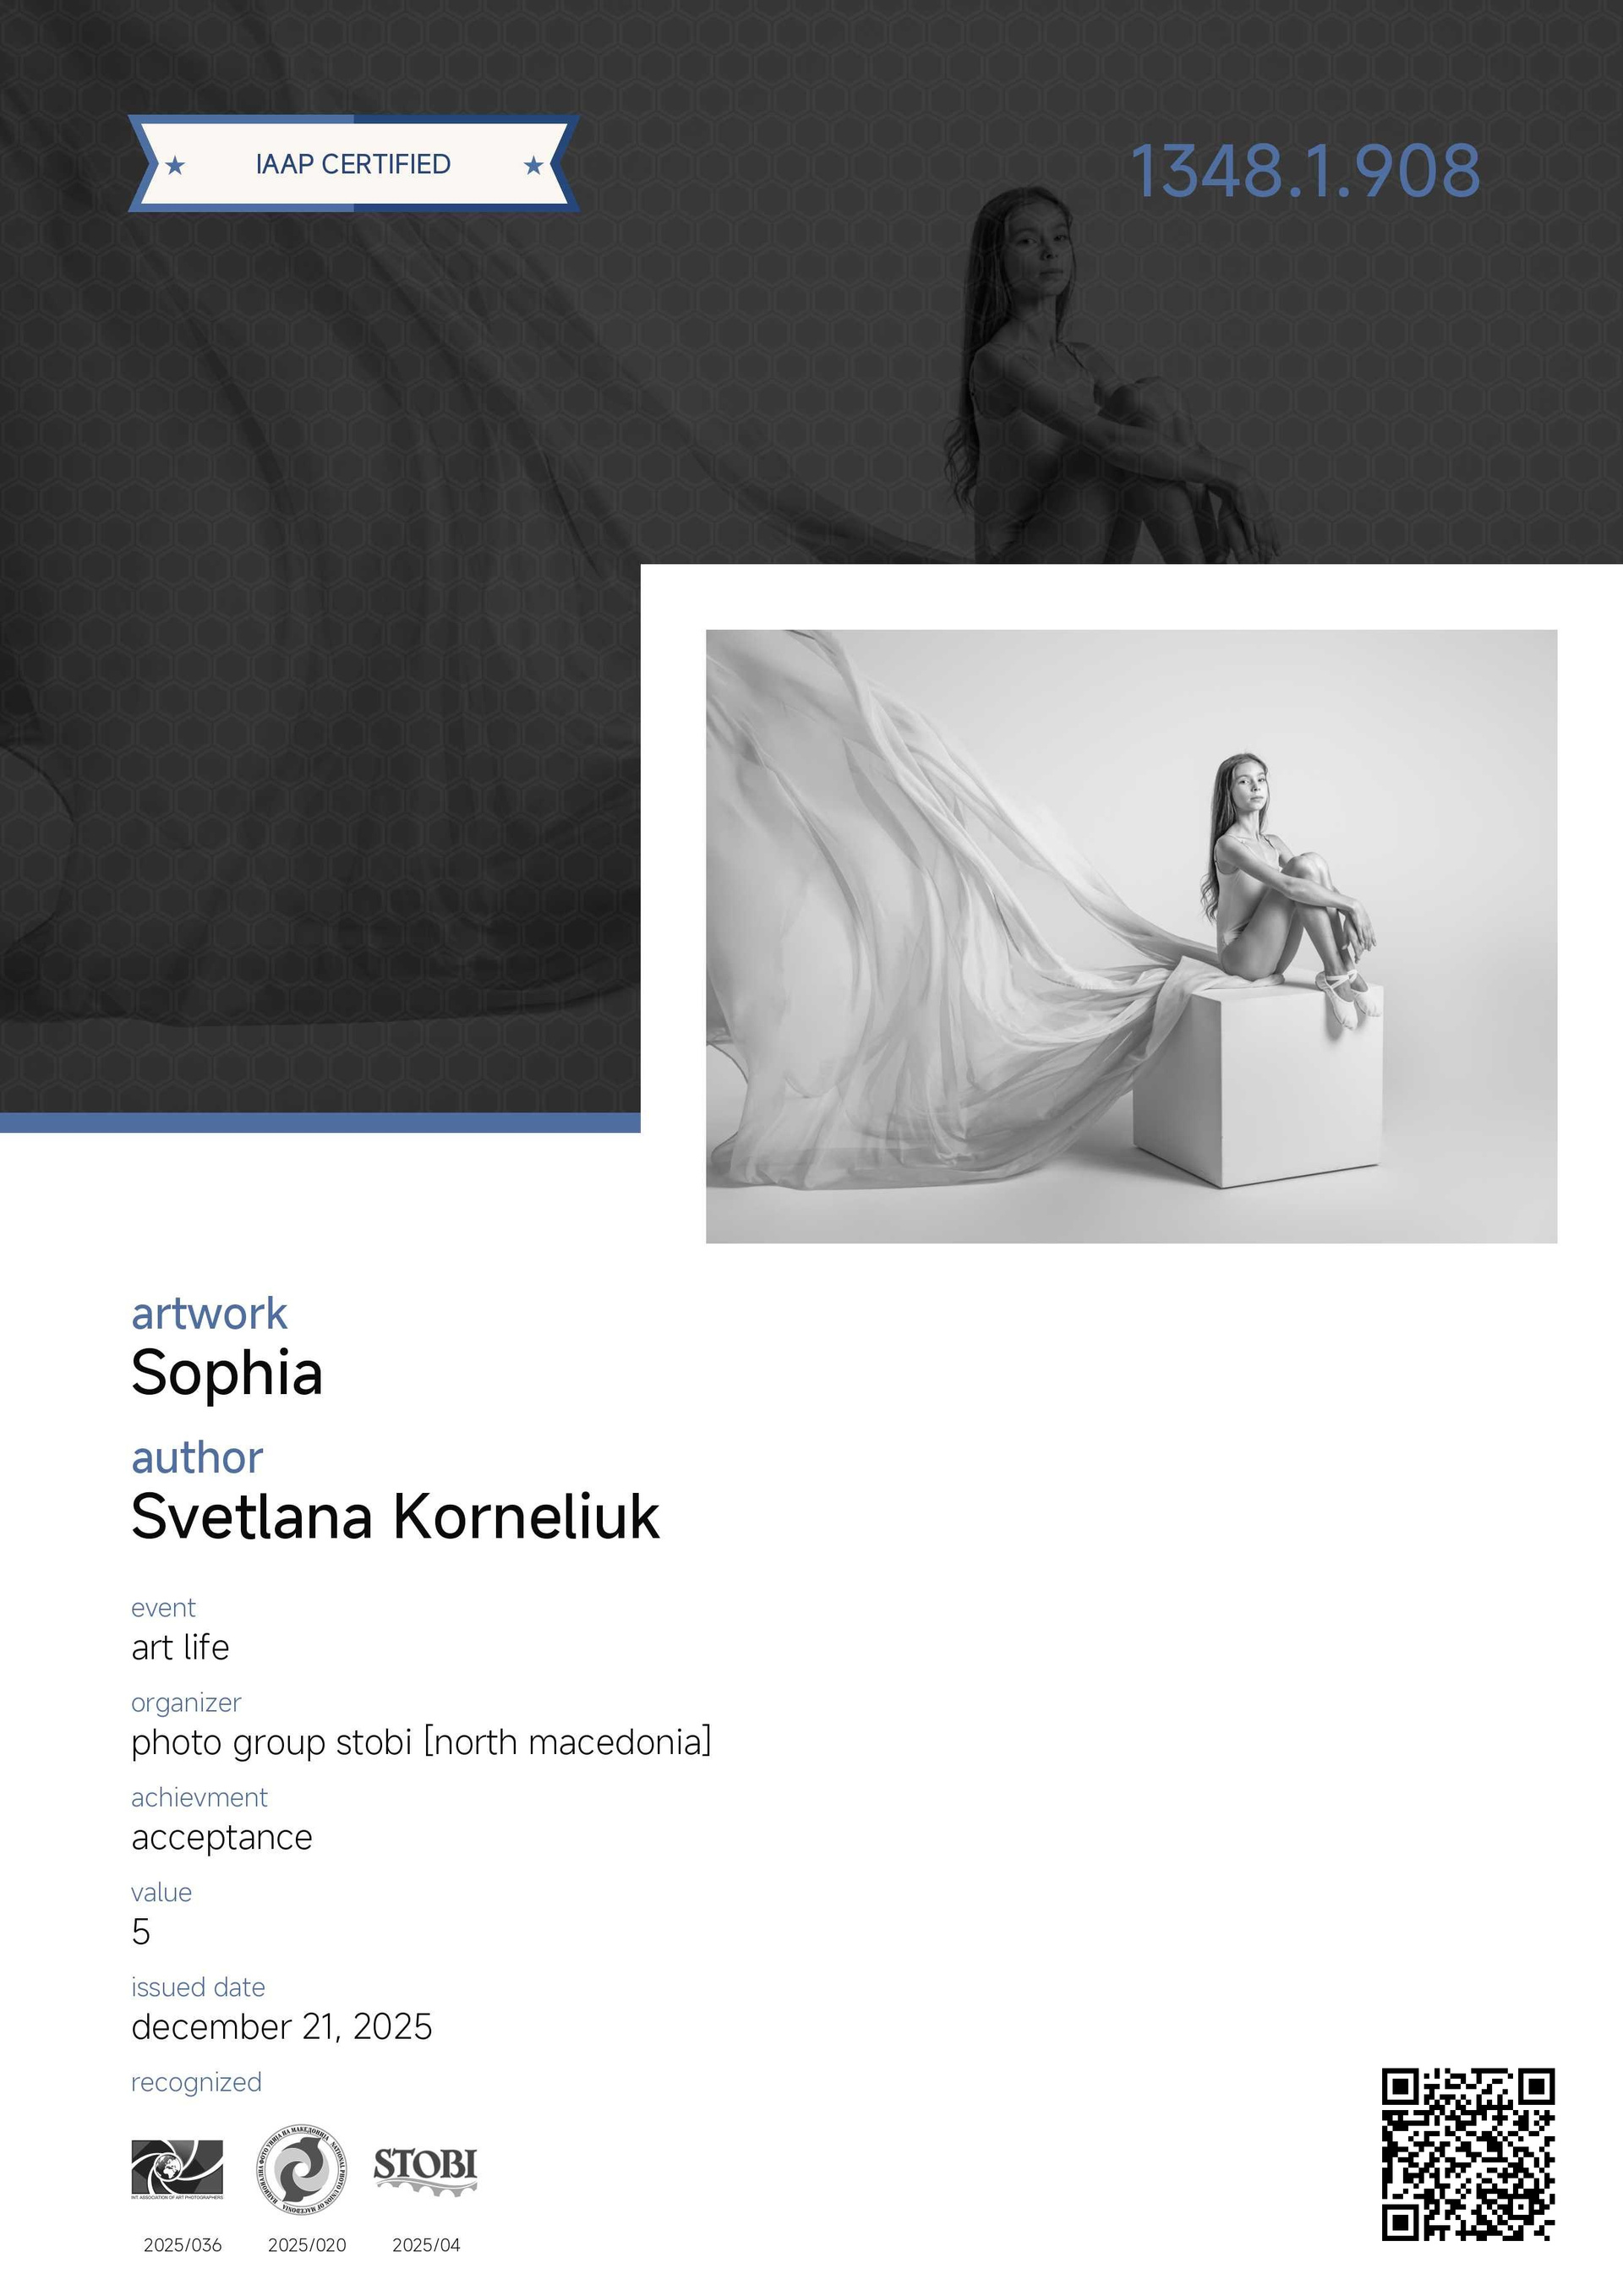Click the right star on the IAAP ribbon
Screen dimensions: 1623x2296
point(534,165)
